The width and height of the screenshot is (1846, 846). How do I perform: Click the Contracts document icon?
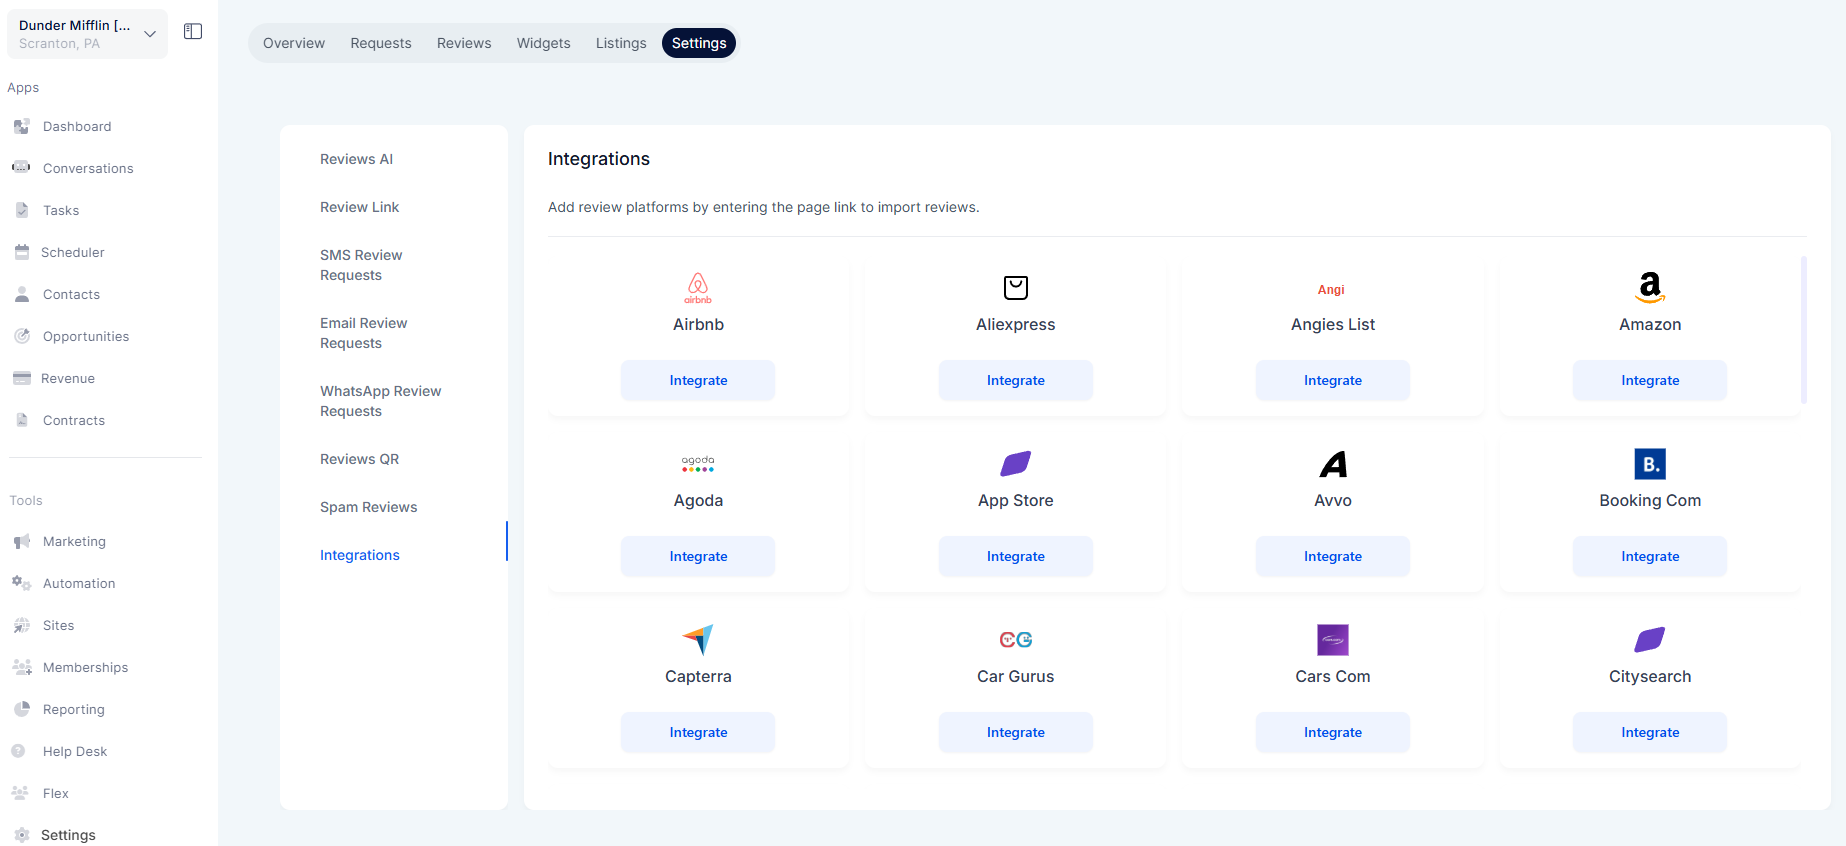[21, 420]
